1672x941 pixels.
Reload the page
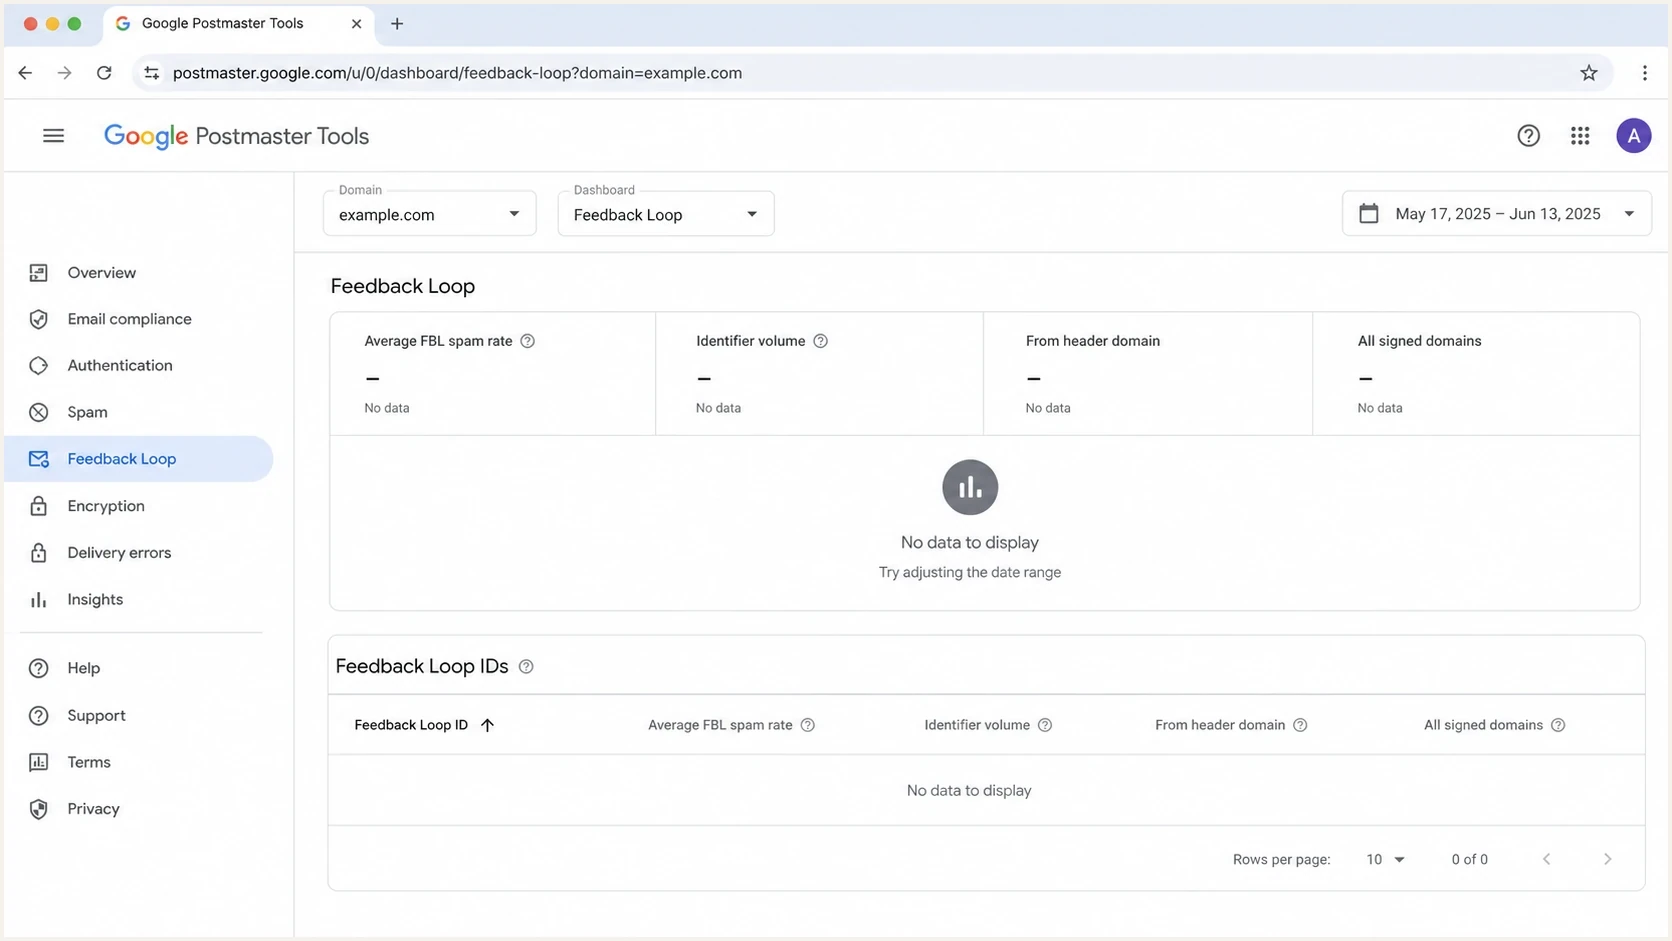pyautogui.click(x=104, y=73)
